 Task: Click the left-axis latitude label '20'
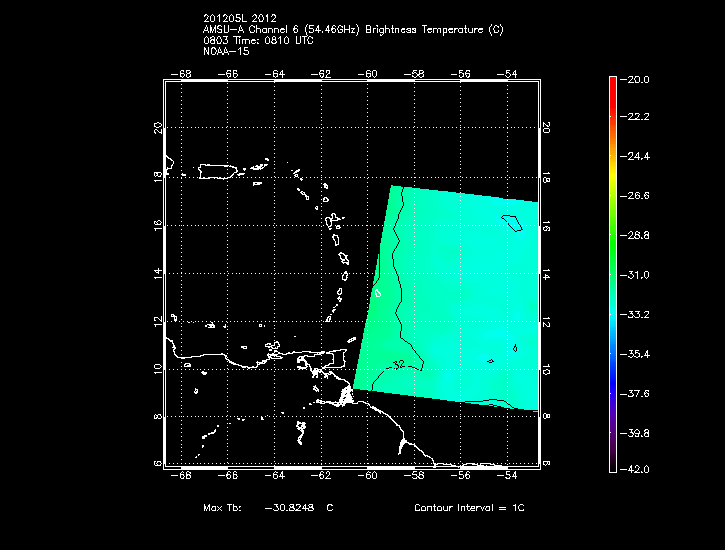tap(158, 128)
